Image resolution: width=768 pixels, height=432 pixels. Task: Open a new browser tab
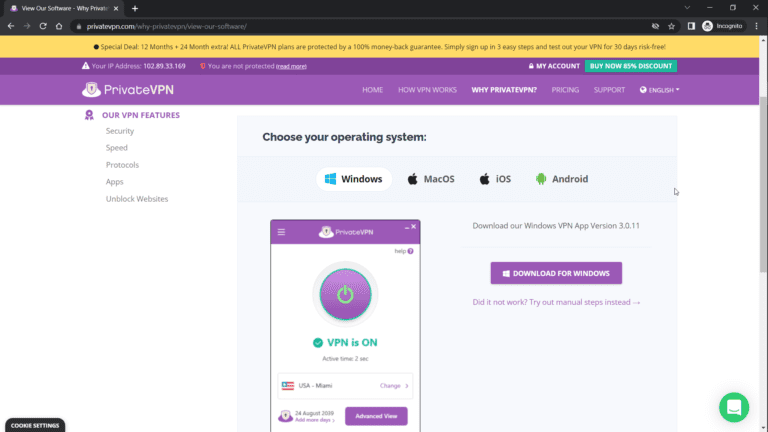(x=135, y=8)
